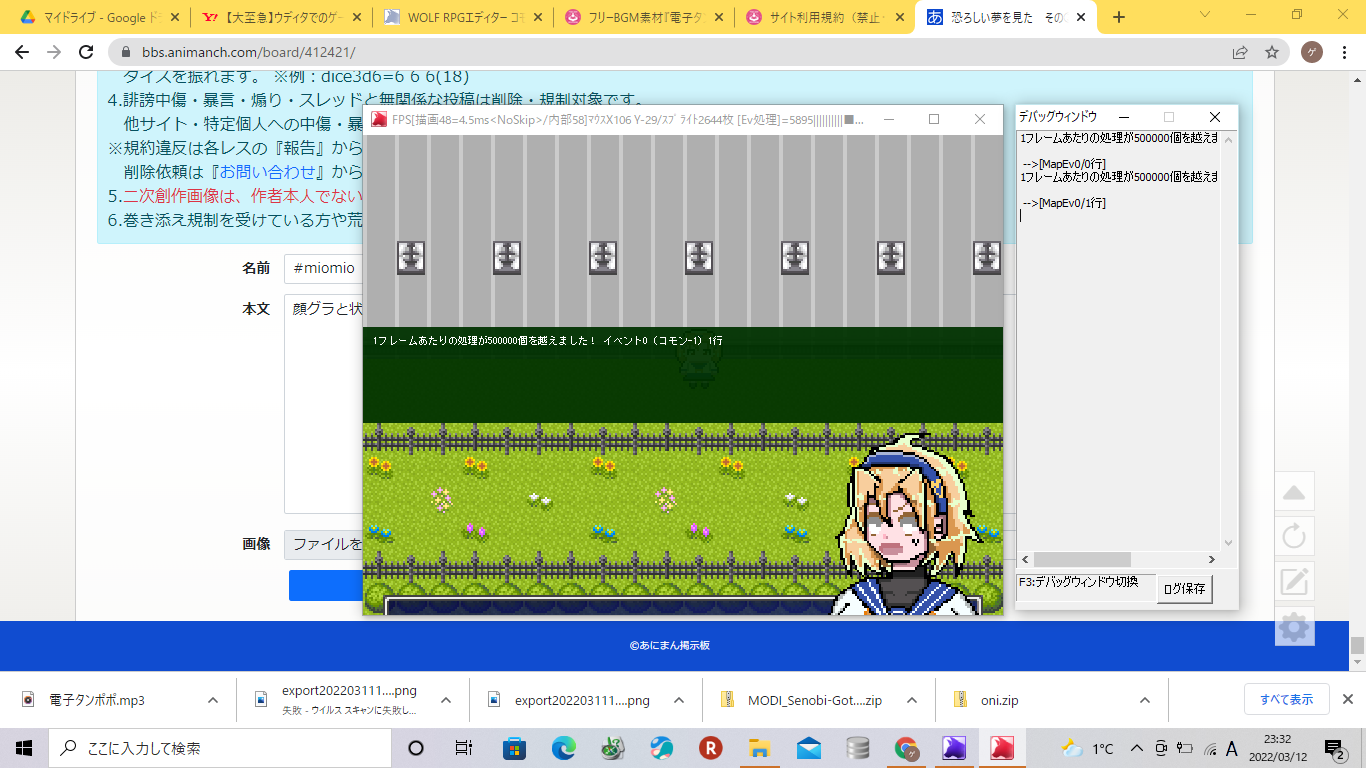Viewport: 1366px width, 768px height.
Task: Close the Chrome downloads bar
Action: click(x=1348, y=699)
